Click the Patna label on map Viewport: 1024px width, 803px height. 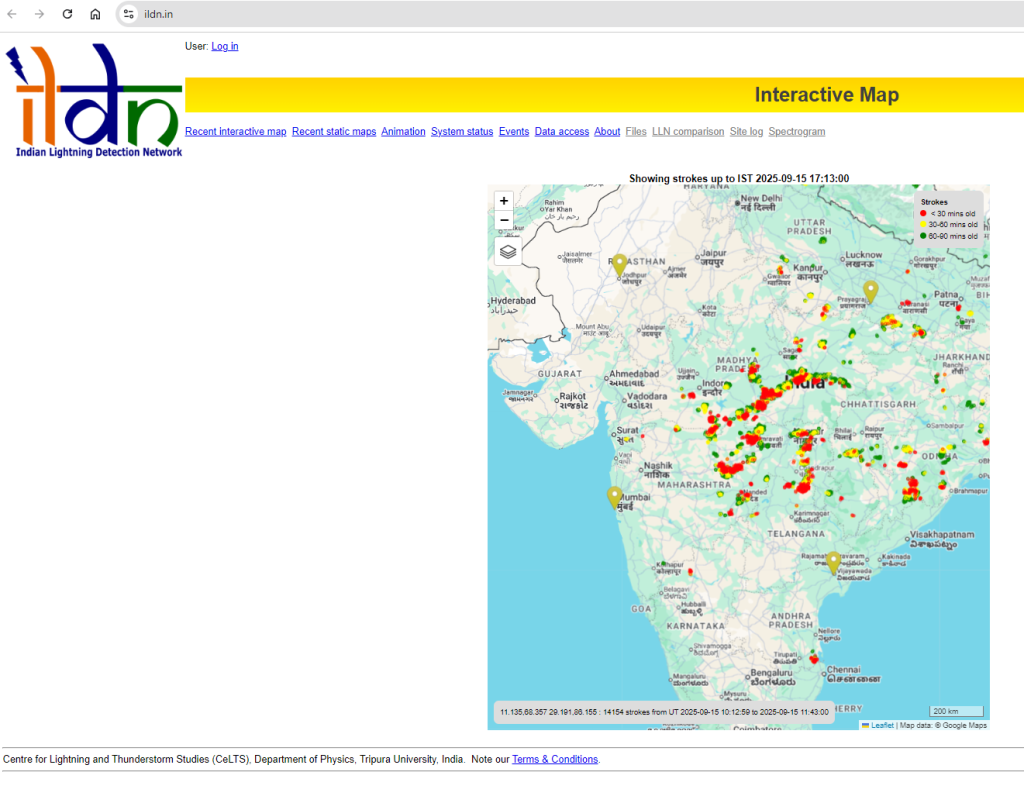pyautogui.click(x=947, y=299)
